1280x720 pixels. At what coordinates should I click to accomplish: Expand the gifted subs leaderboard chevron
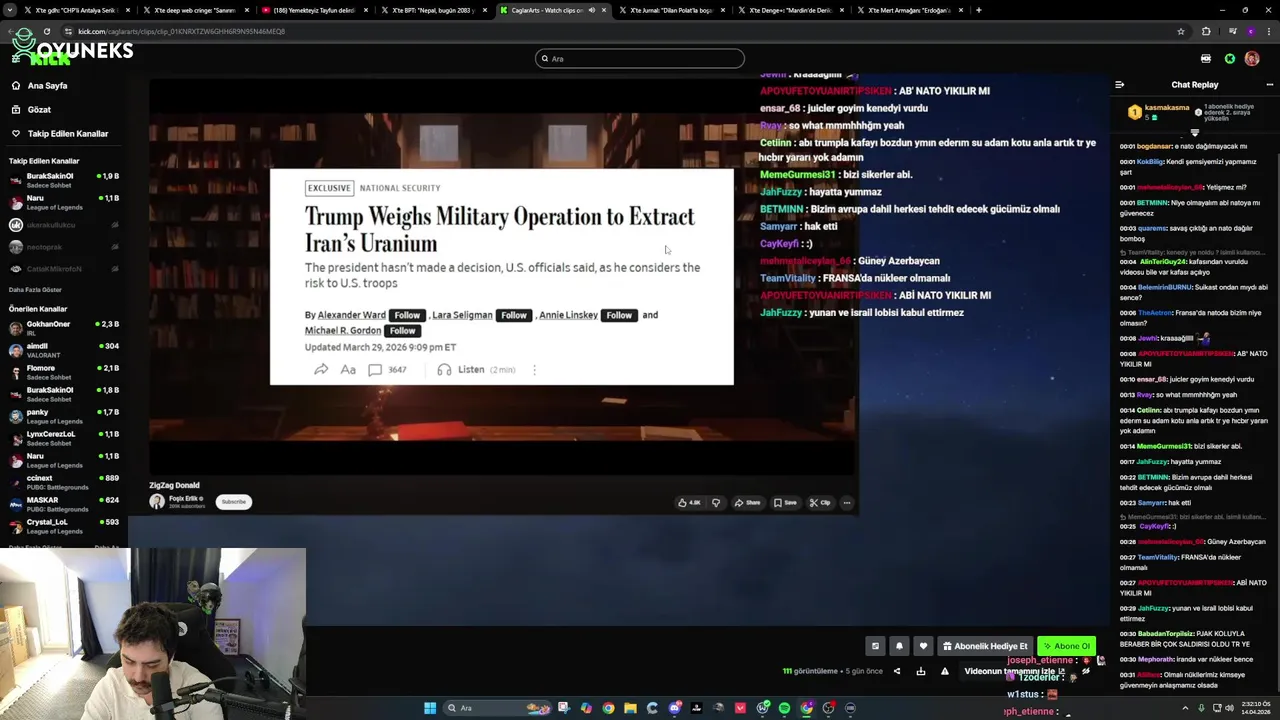[1195, 132]
